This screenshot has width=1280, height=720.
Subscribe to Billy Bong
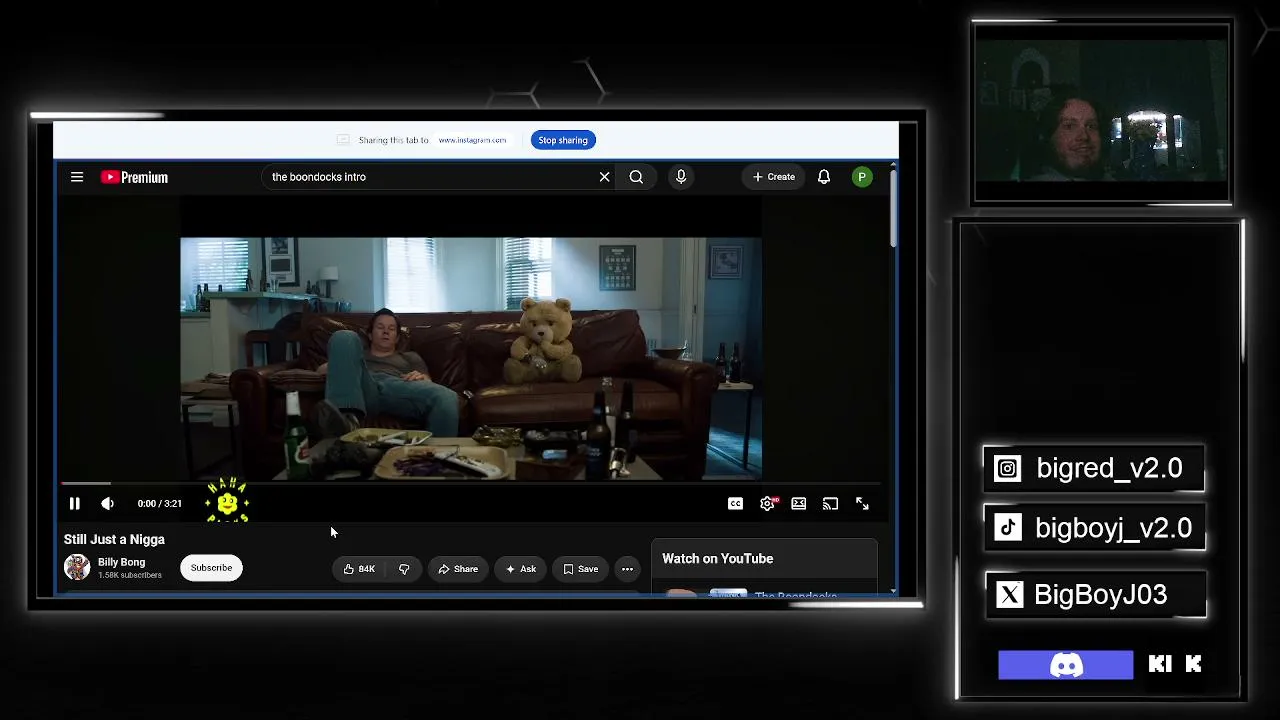[211, 568]
